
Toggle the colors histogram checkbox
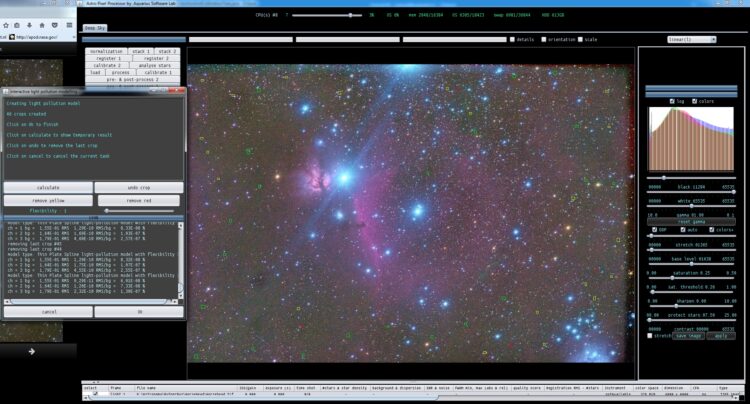(695, 101)
